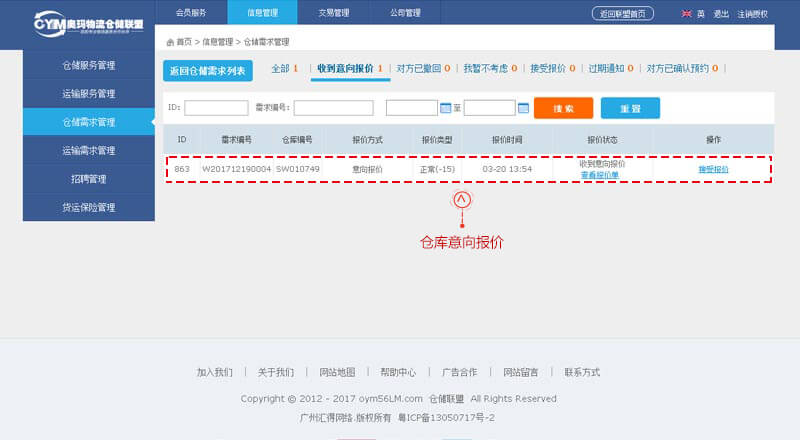
Task: Select the 全部 filter tab
Action: (x=284, y=68)
